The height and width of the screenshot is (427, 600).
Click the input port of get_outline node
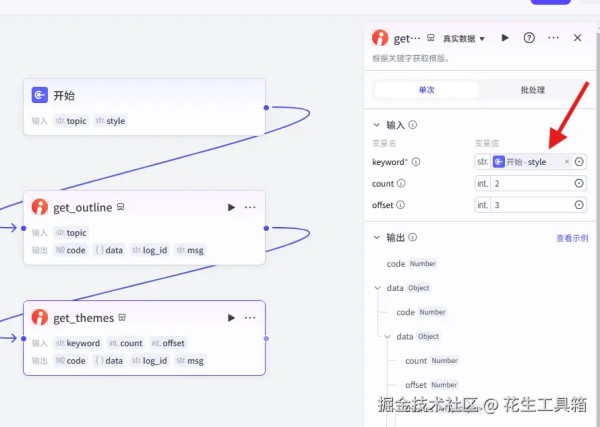pyautogui.click(x=24, y=228)
